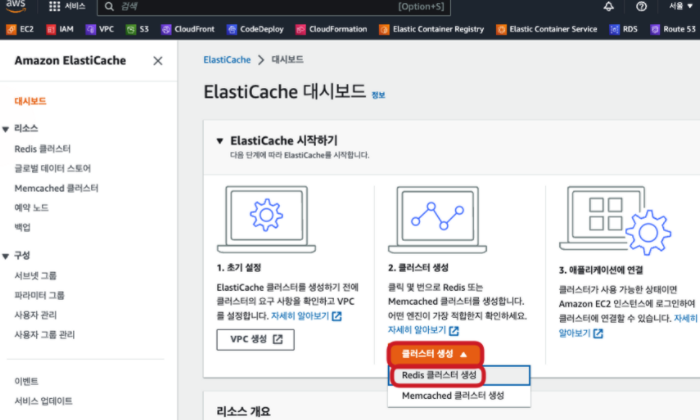This screenshot has width=700, height=420.
Task: Open 이벤트 in the sidebar
Action: tap(26, 381)
